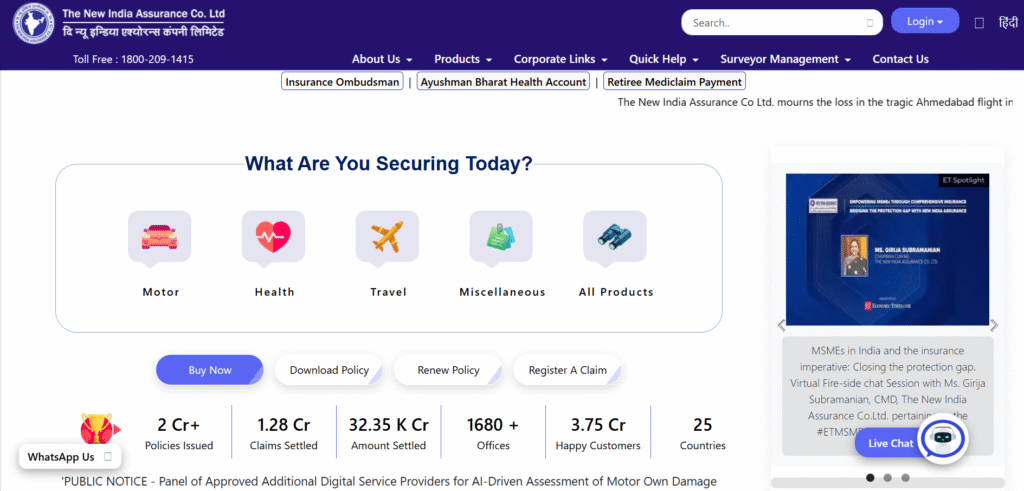The height and width of the screenshot is (491, 1024).
Task: Expand the Products menu
Action: [463, 59]
